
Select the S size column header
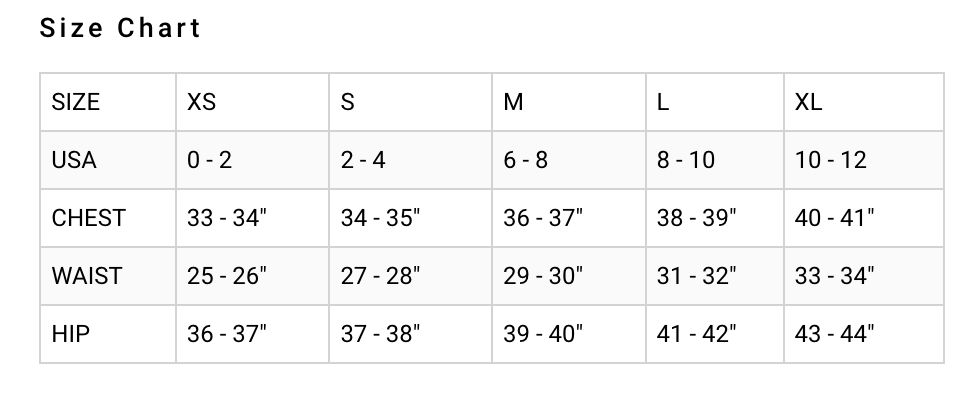pos(347,102)
